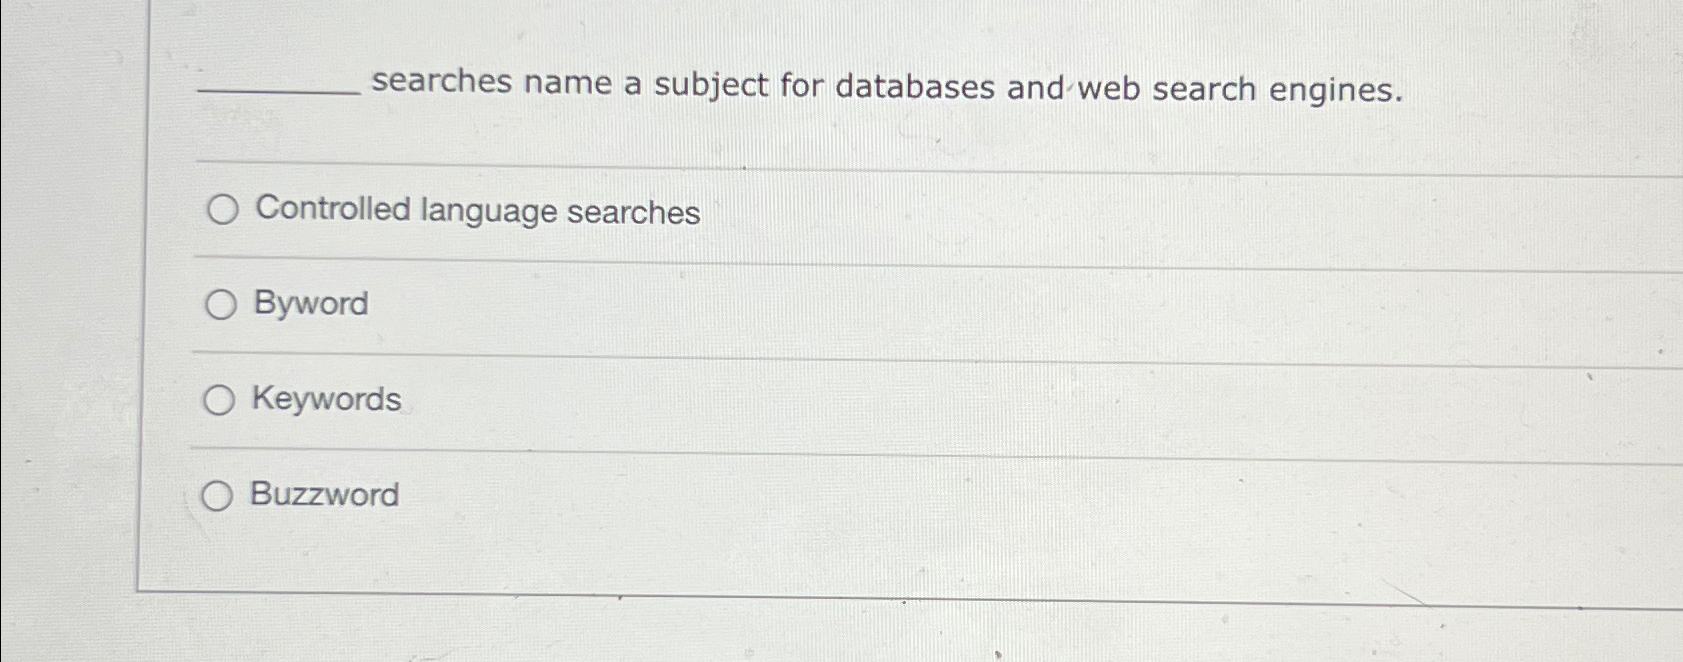Viewport: 1683px width, 662px height.
Task: Select the Keywords radio button
Action: tap(221, 399)
